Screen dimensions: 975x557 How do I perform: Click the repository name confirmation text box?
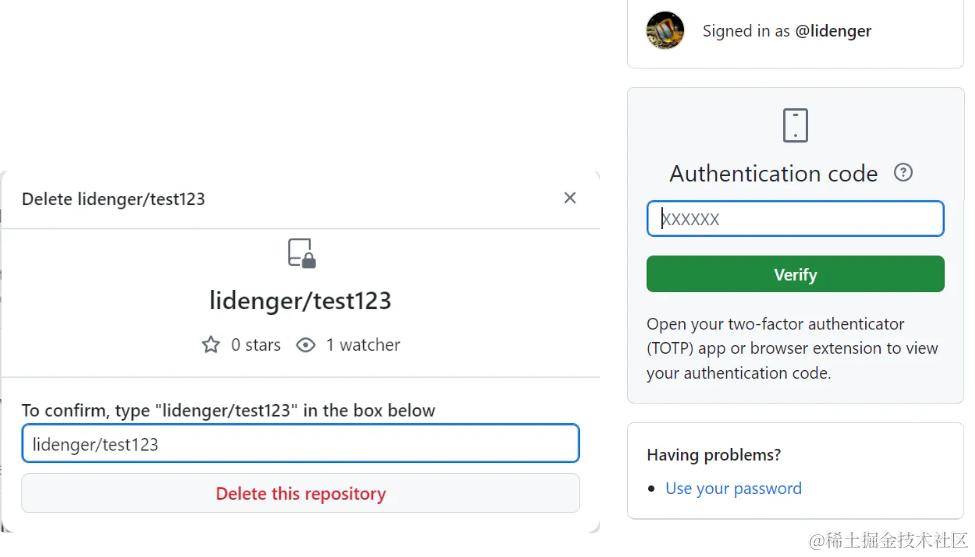300,444
